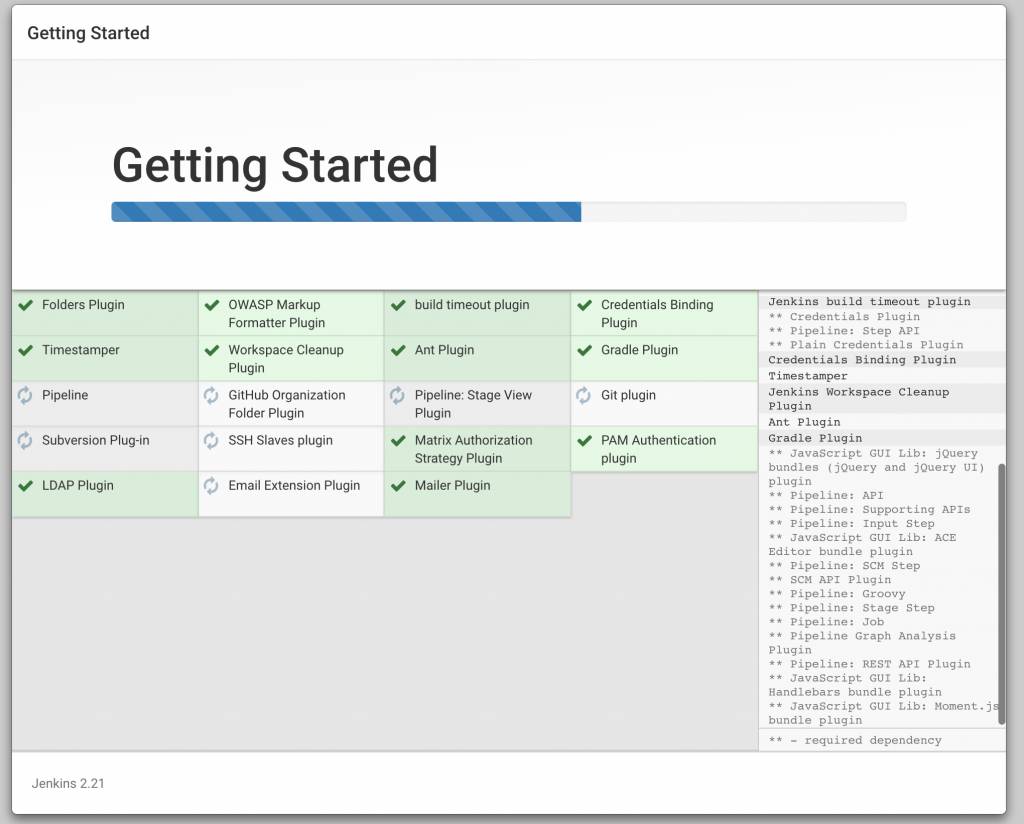Click the green checkmark beside Folders Plugin
The width and height of the screenshot is (1024, 824).
25,305
